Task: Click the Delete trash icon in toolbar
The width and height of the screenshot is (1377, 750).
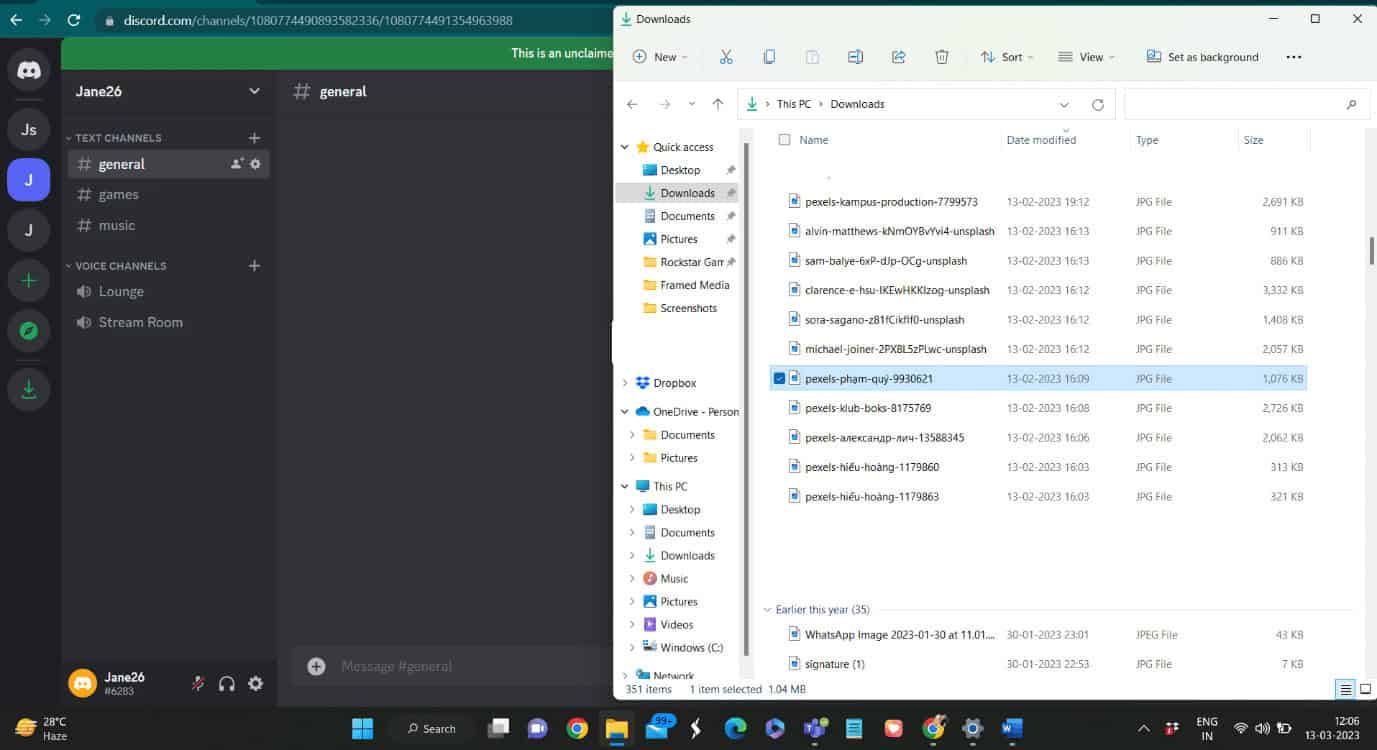Action: click(x=941, y=57)
